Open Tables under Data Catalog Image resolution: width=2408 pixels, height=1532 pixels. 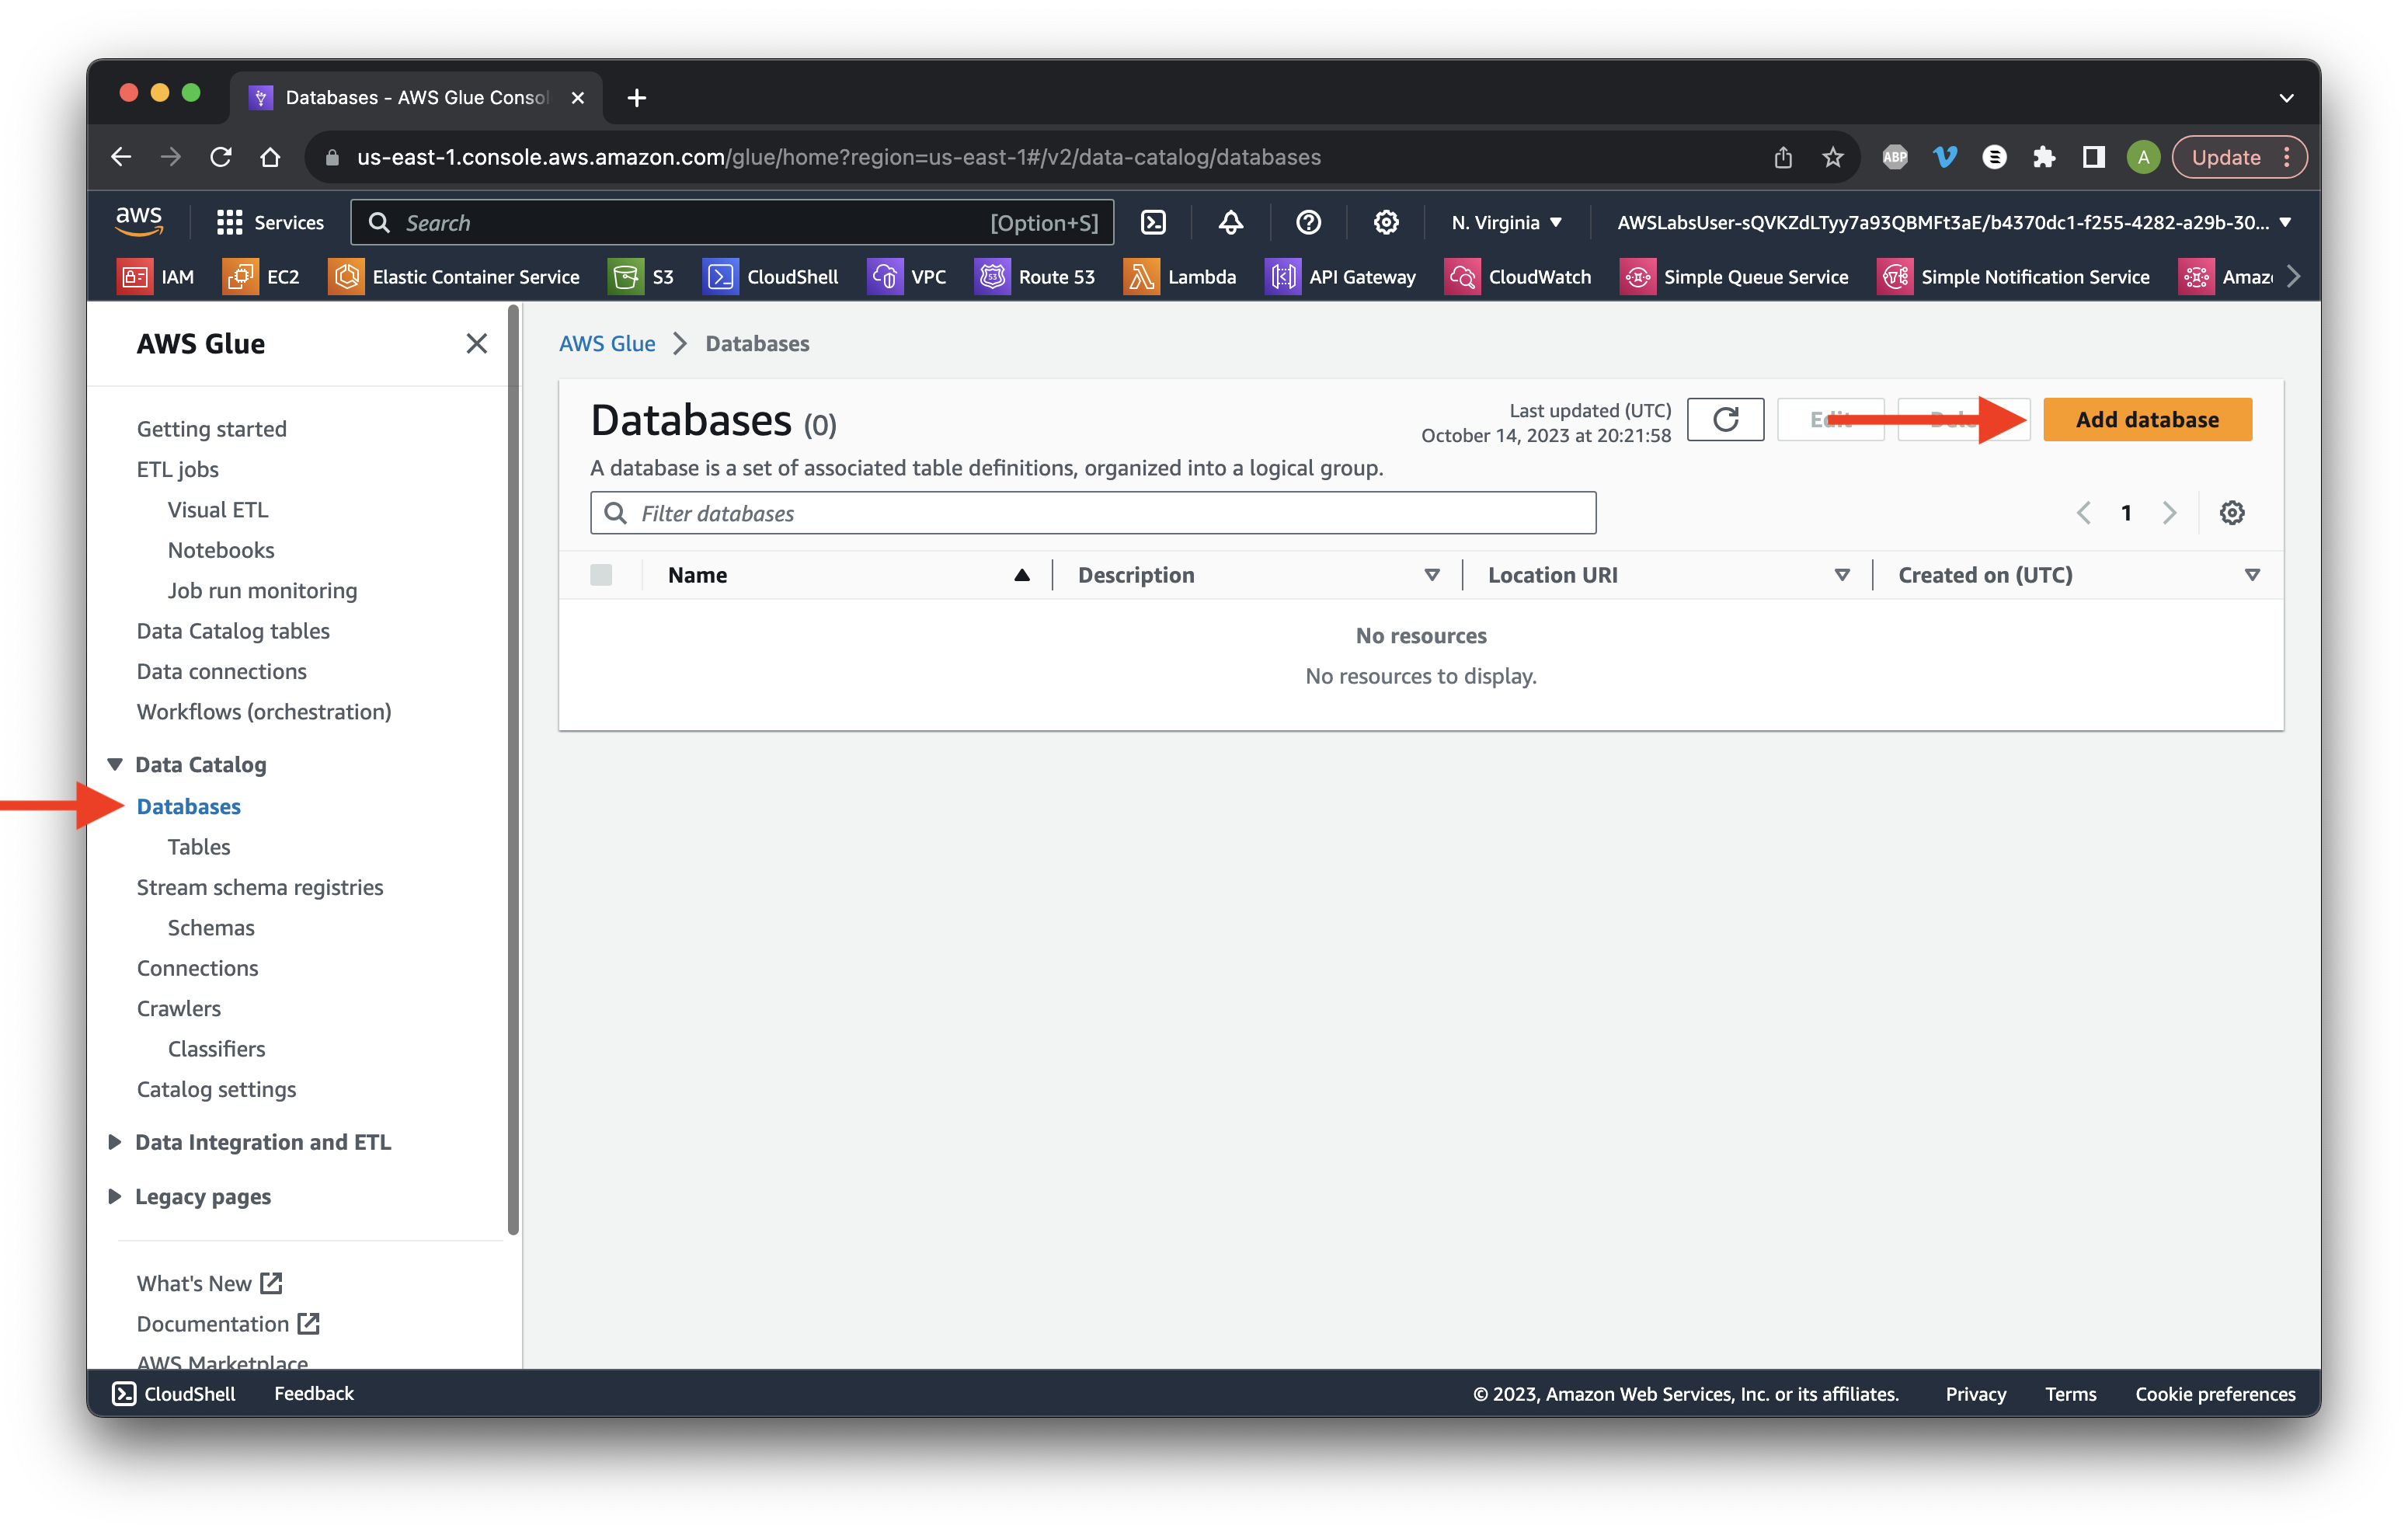click(198, 847)
